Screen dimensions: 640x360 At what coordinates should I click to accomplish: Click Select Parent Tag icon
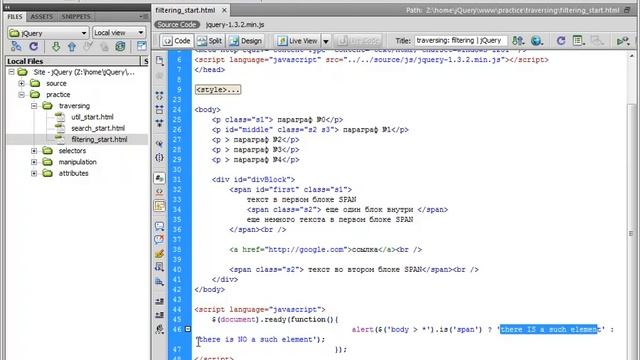tap(160, 144)
